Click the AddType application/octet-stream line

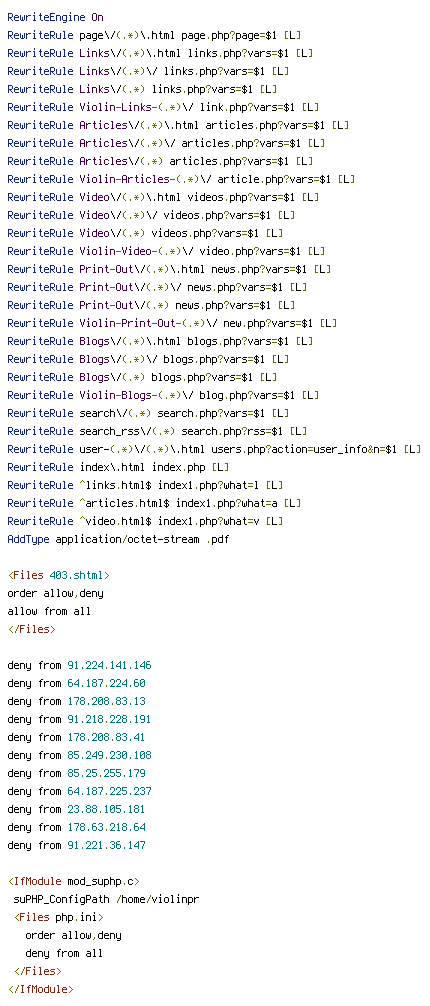click(118, 538)
